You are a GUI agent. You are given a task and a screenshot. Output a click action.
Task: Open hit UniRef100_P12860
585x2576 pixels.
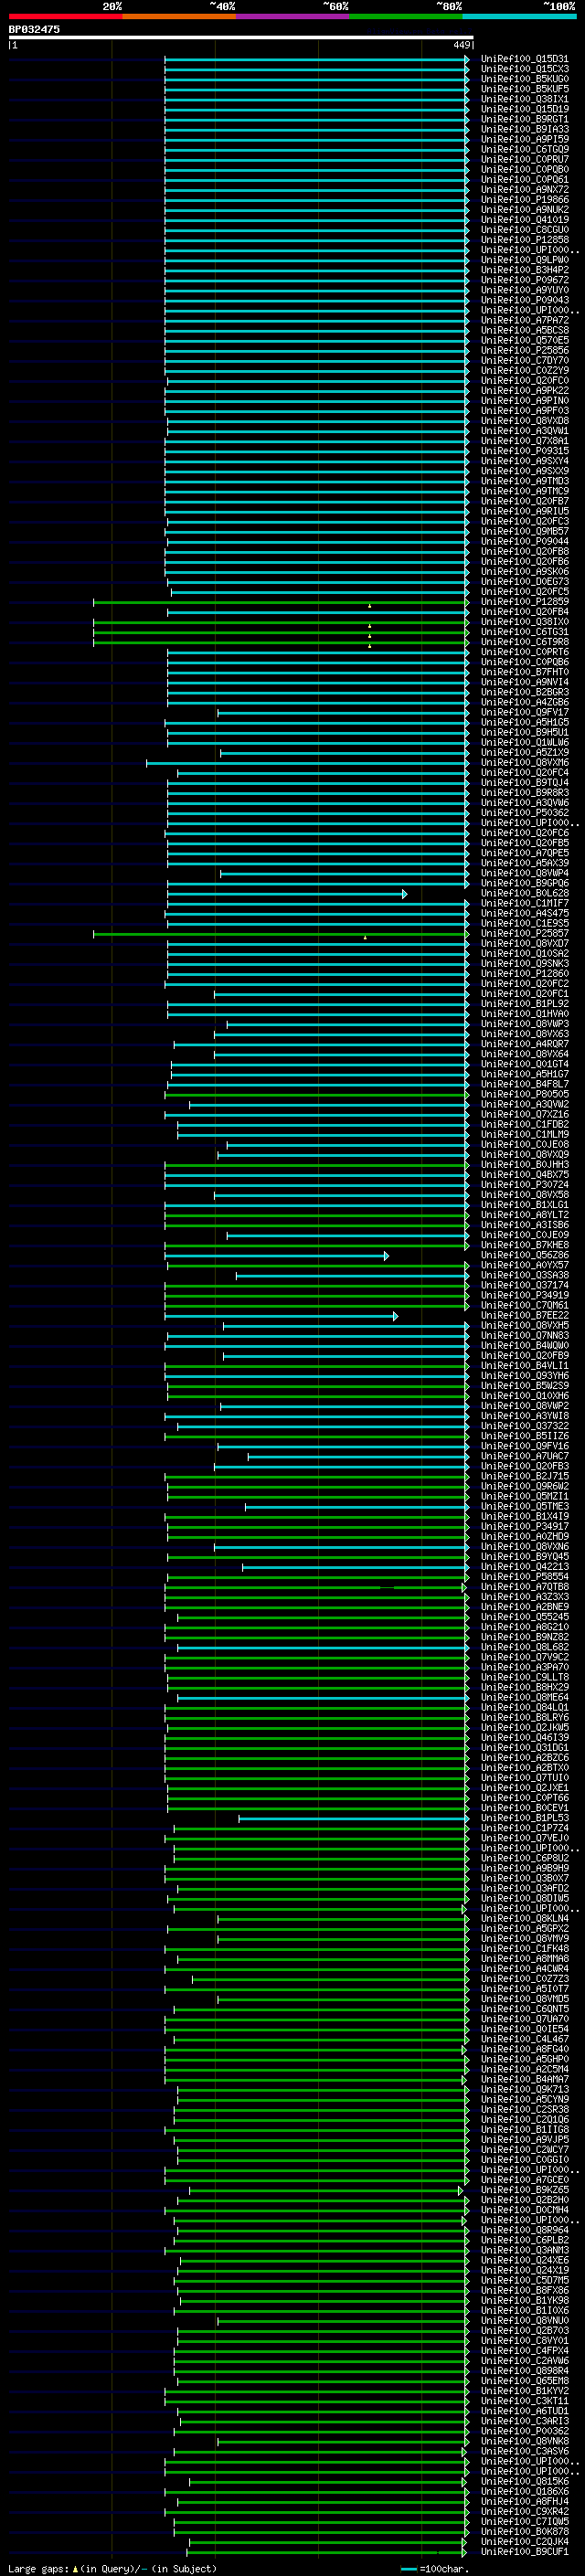[x=525, y=974]
